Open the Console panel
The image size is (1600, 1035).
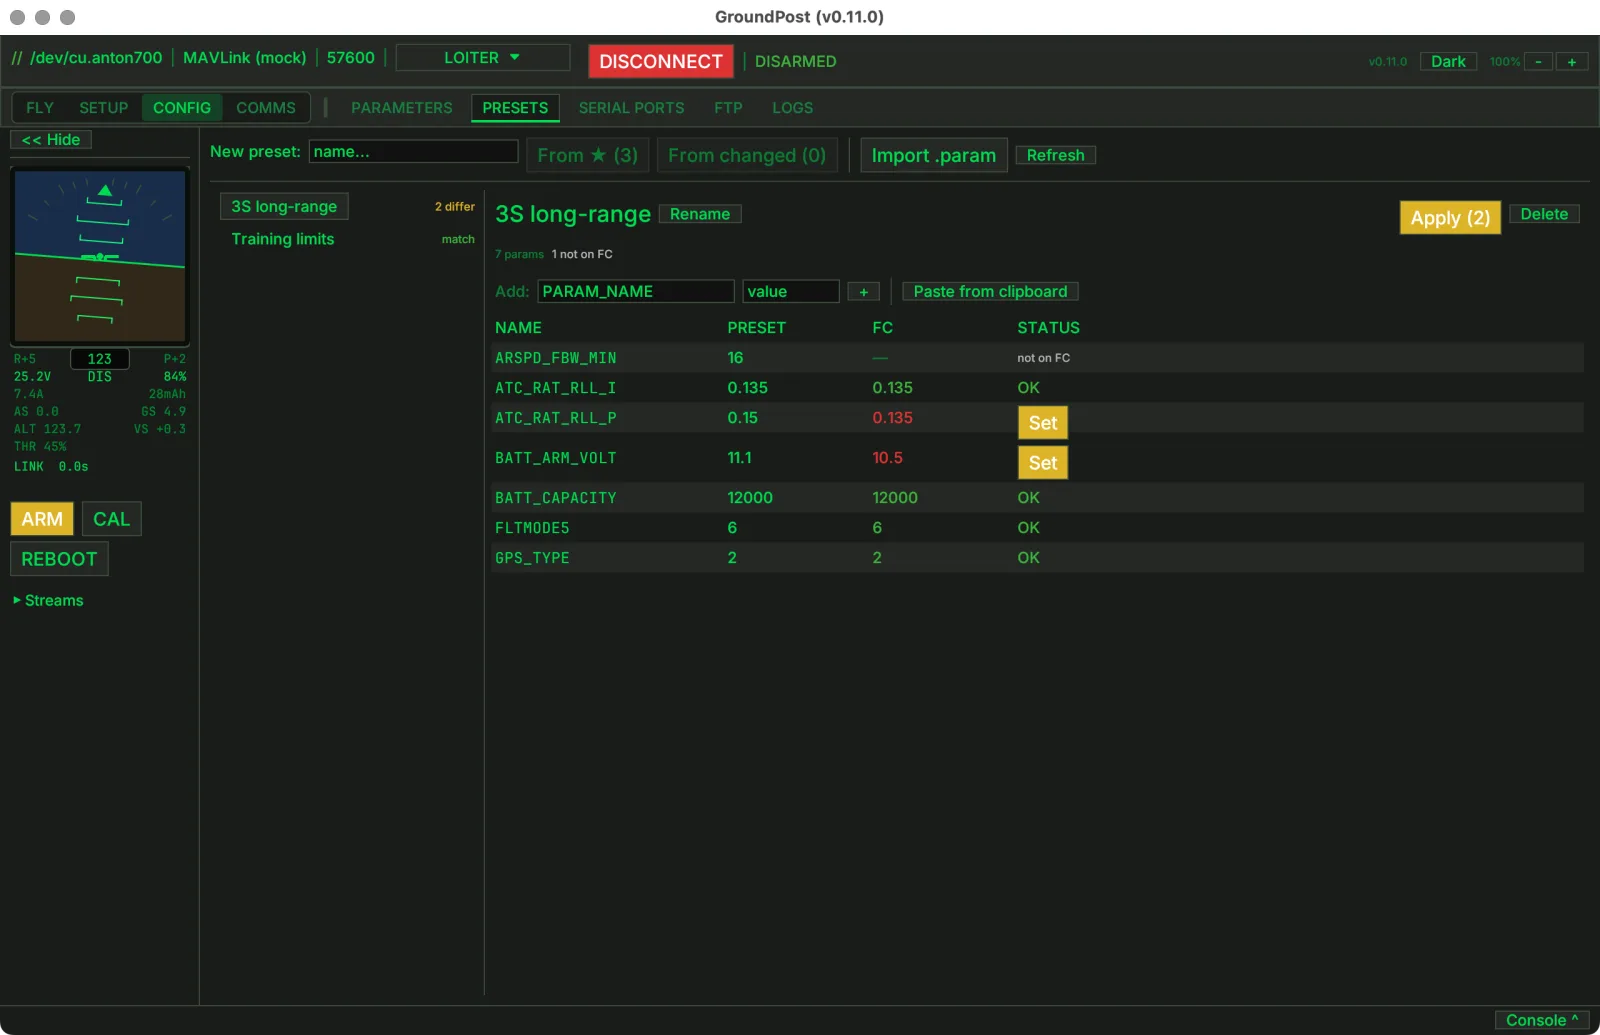(x=1541, y=1020)
